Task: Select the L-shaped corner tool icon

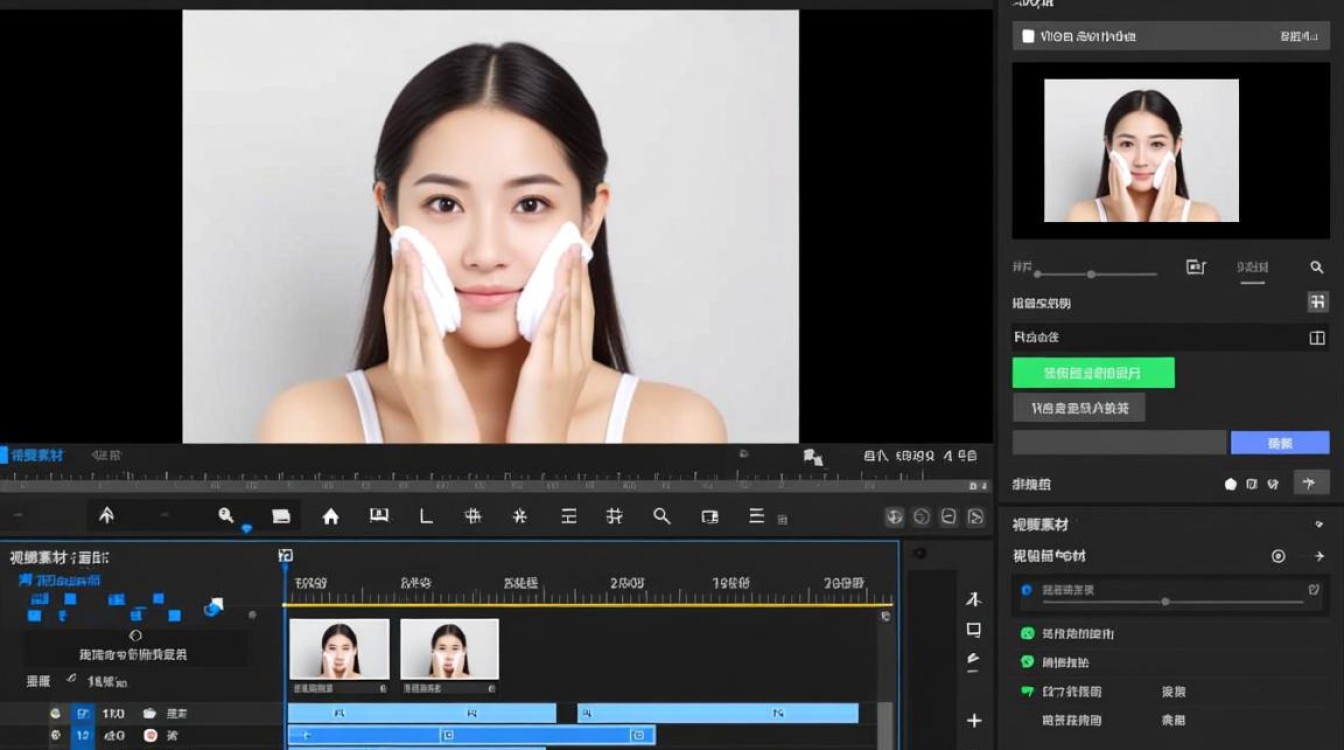Action: (426, 516)
